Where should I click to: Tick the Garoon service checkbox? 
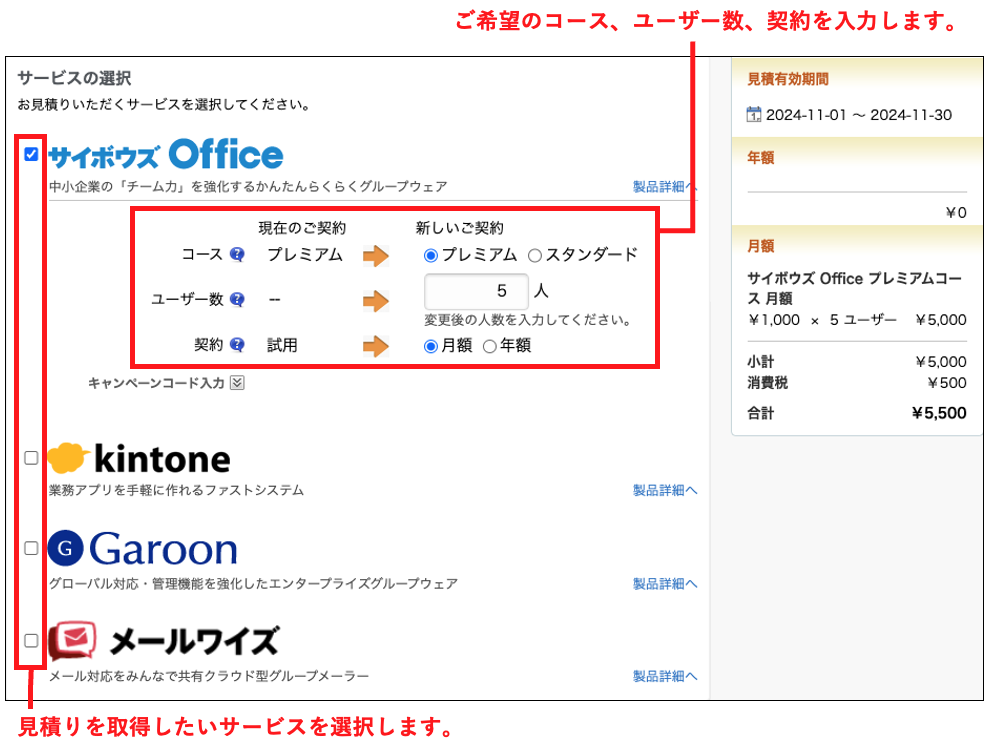tap(31, 548)
